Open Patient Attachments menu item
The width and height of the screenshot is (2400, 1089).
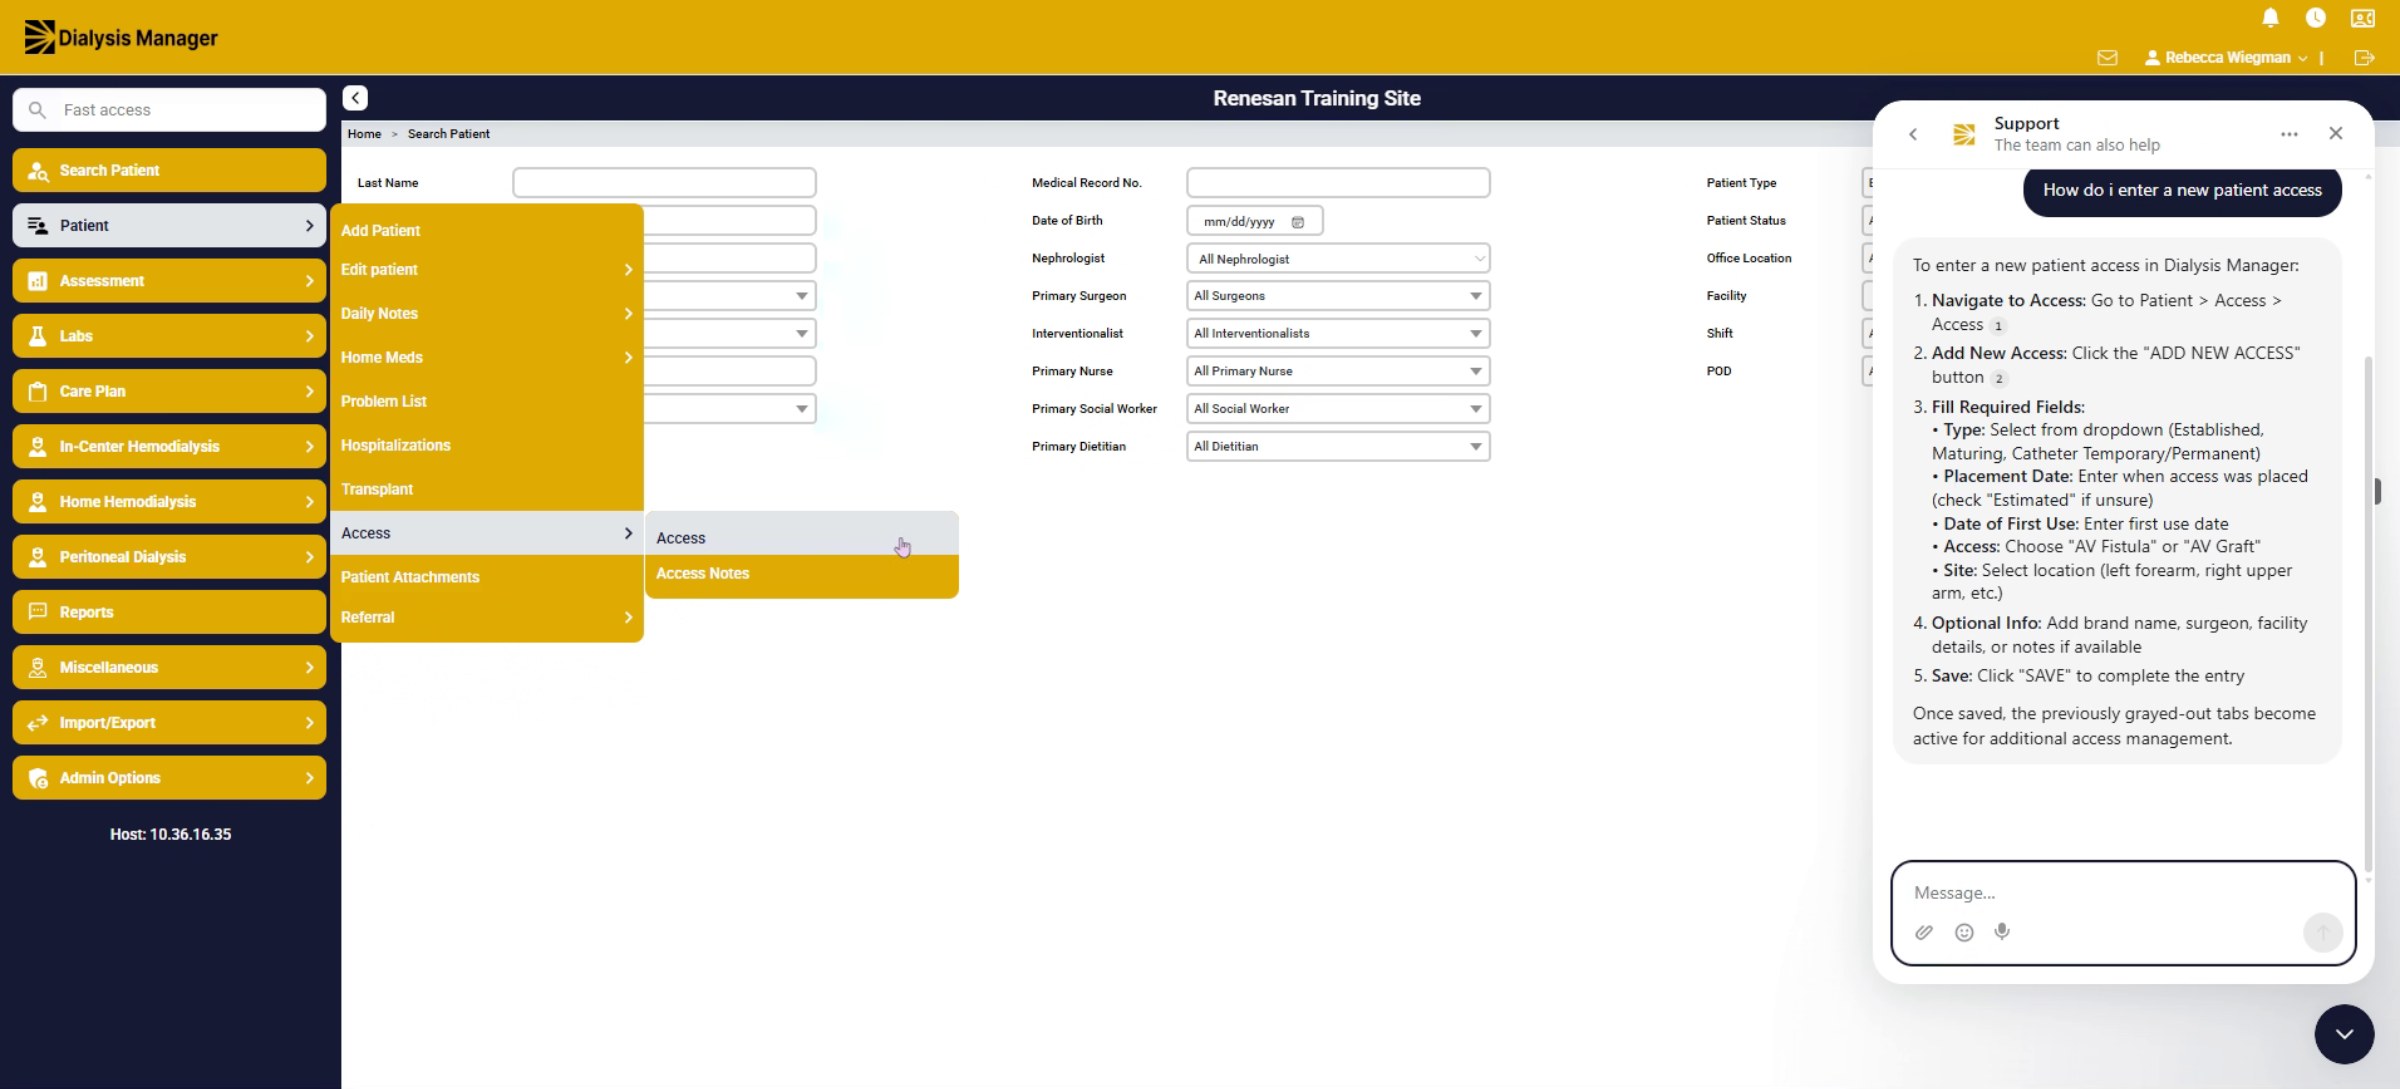pyautogui.click(x=486, y=577)
